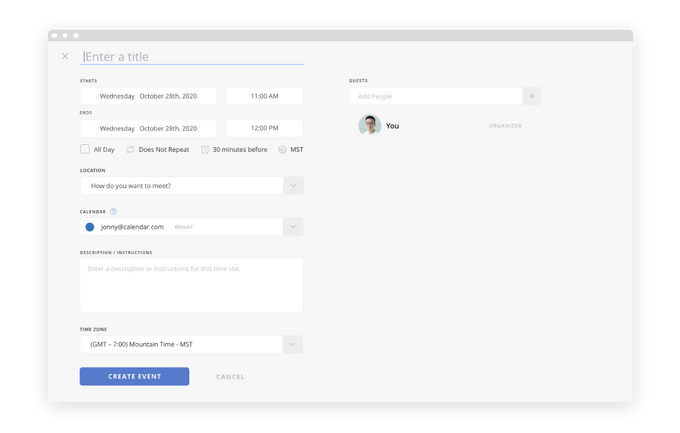The height and width of the screenshot is (433, 680).
Task: Expand the Time Zone dropdown arrow
Action: pyautogui.click(x=293, y=344)
